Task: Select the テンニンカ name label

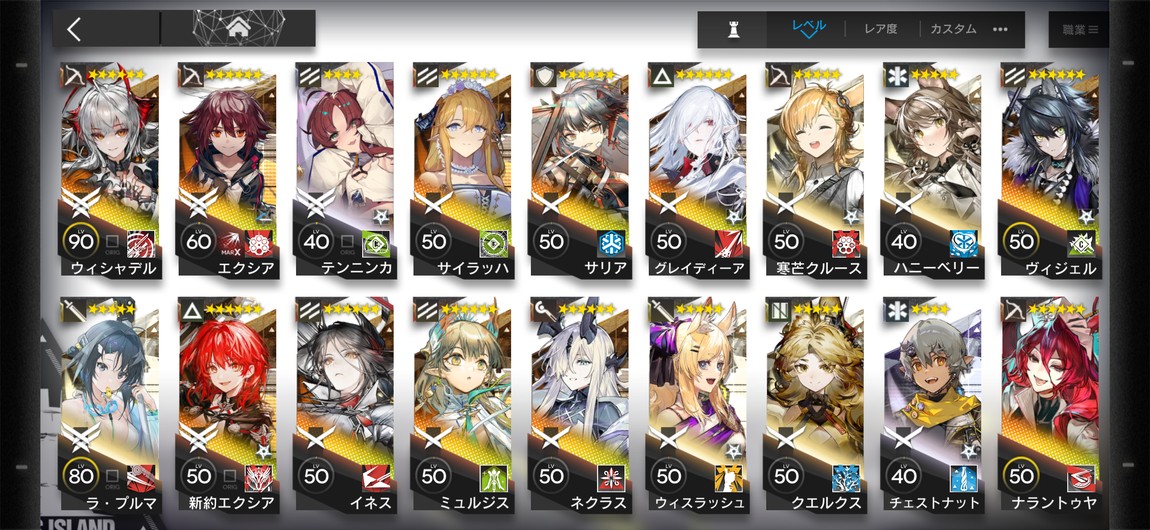Action: (356, 268)
